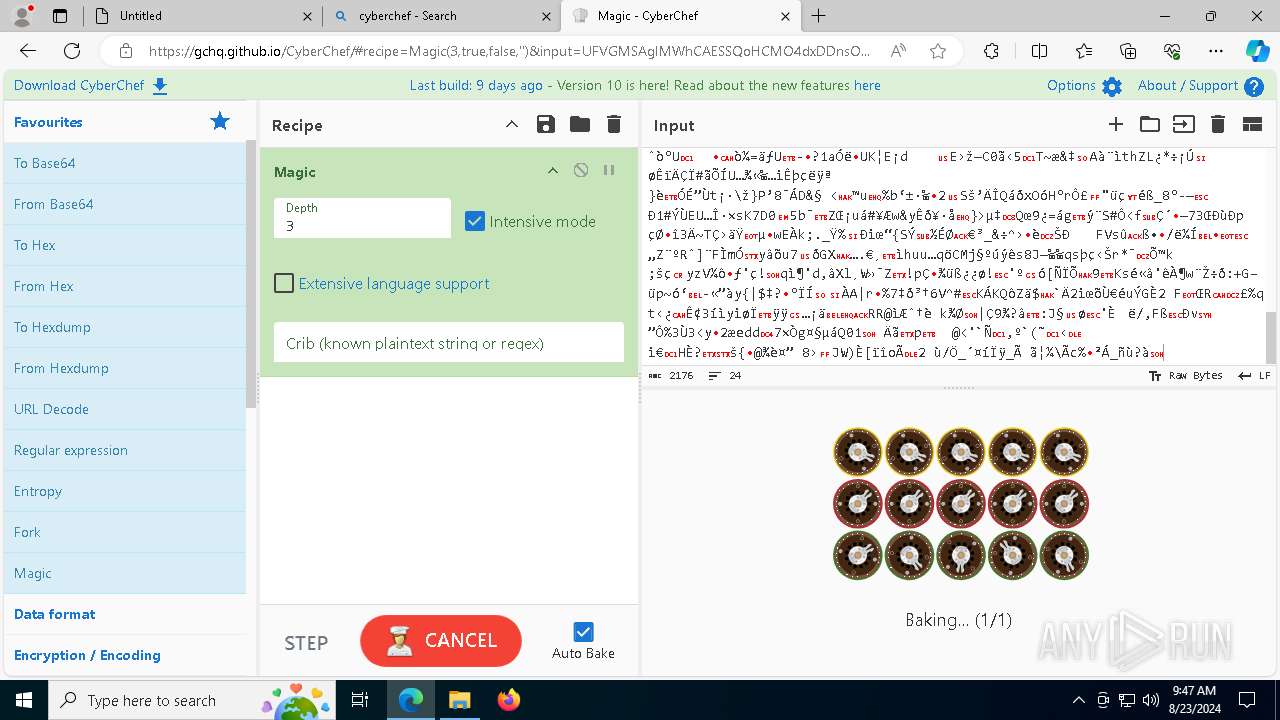Expand Data format category

(124, 614)
